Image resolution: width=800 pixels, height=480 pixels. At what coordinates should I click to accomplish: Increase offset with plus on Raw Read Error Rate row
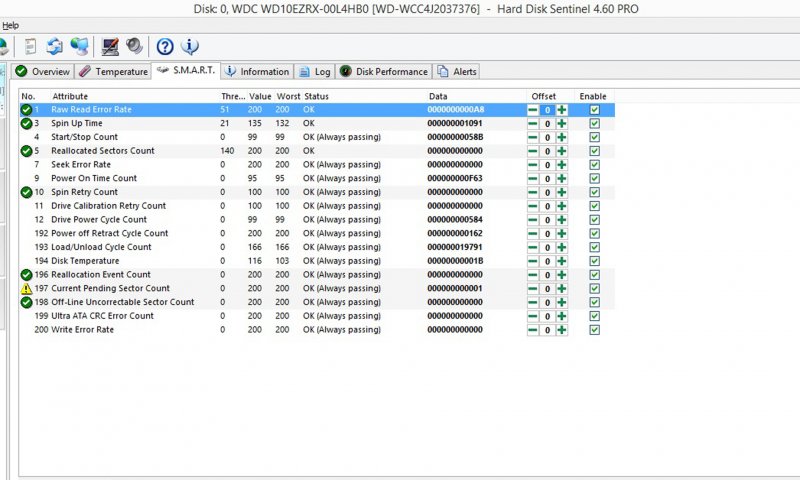(562, 110)
